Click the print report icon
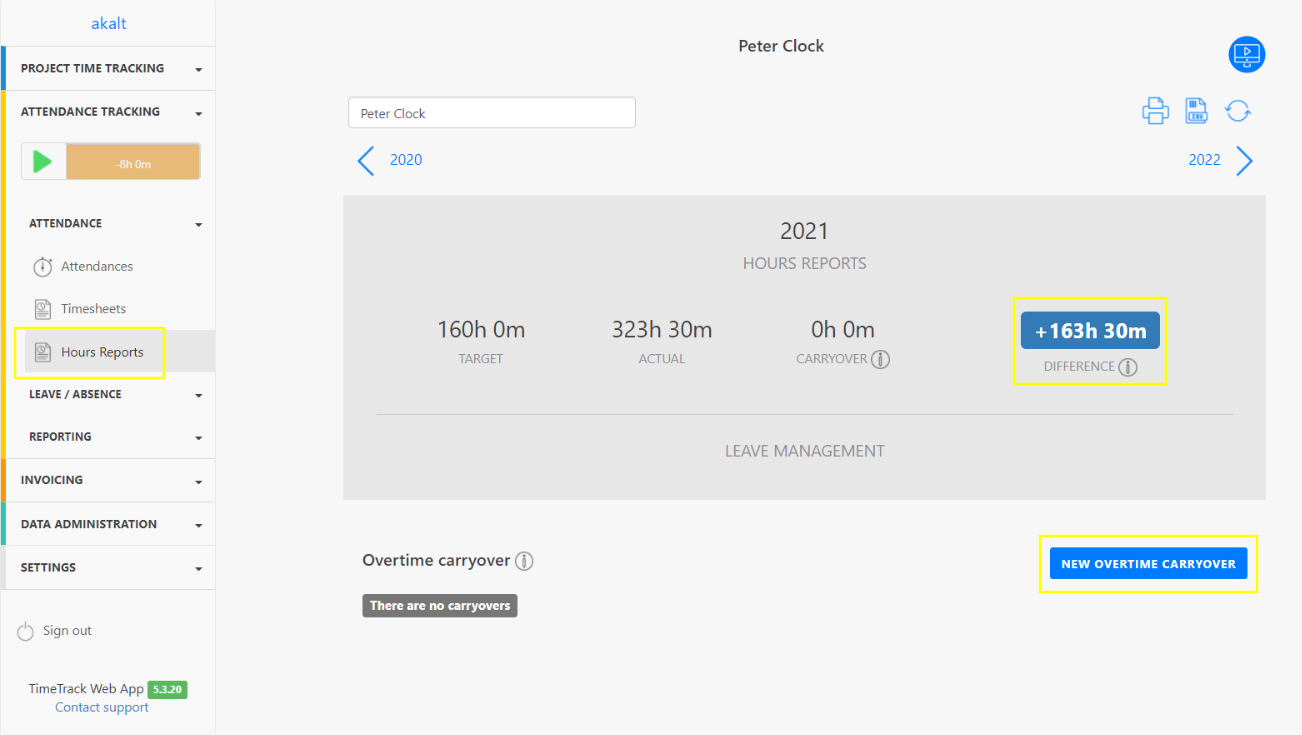This screenshot has width=1302, height=735. coord(1155,111)
